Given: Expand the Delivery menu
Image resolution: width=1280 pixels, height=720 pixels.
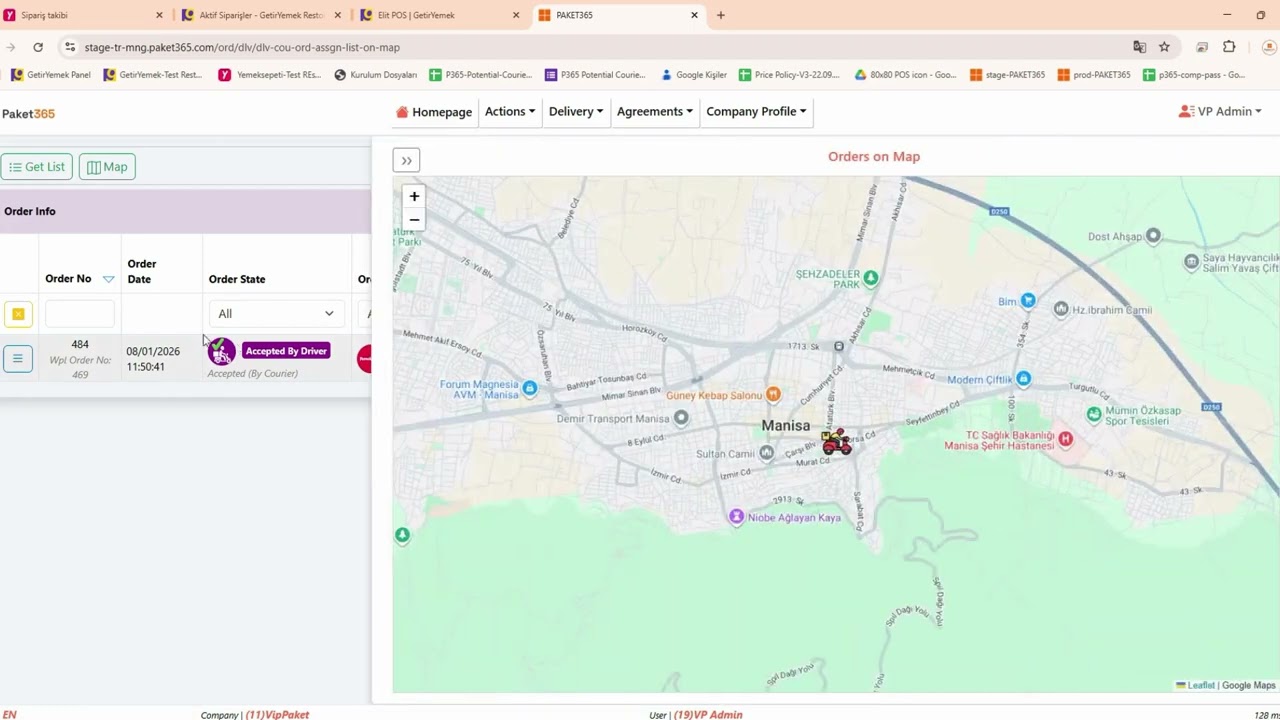Looking at the screenshot, I should (x=576, y=111).
